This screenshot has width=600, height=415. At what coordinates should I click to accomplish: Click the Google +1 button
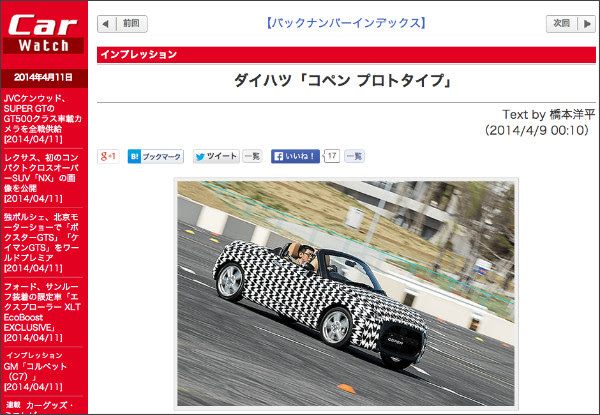(108, 156)
